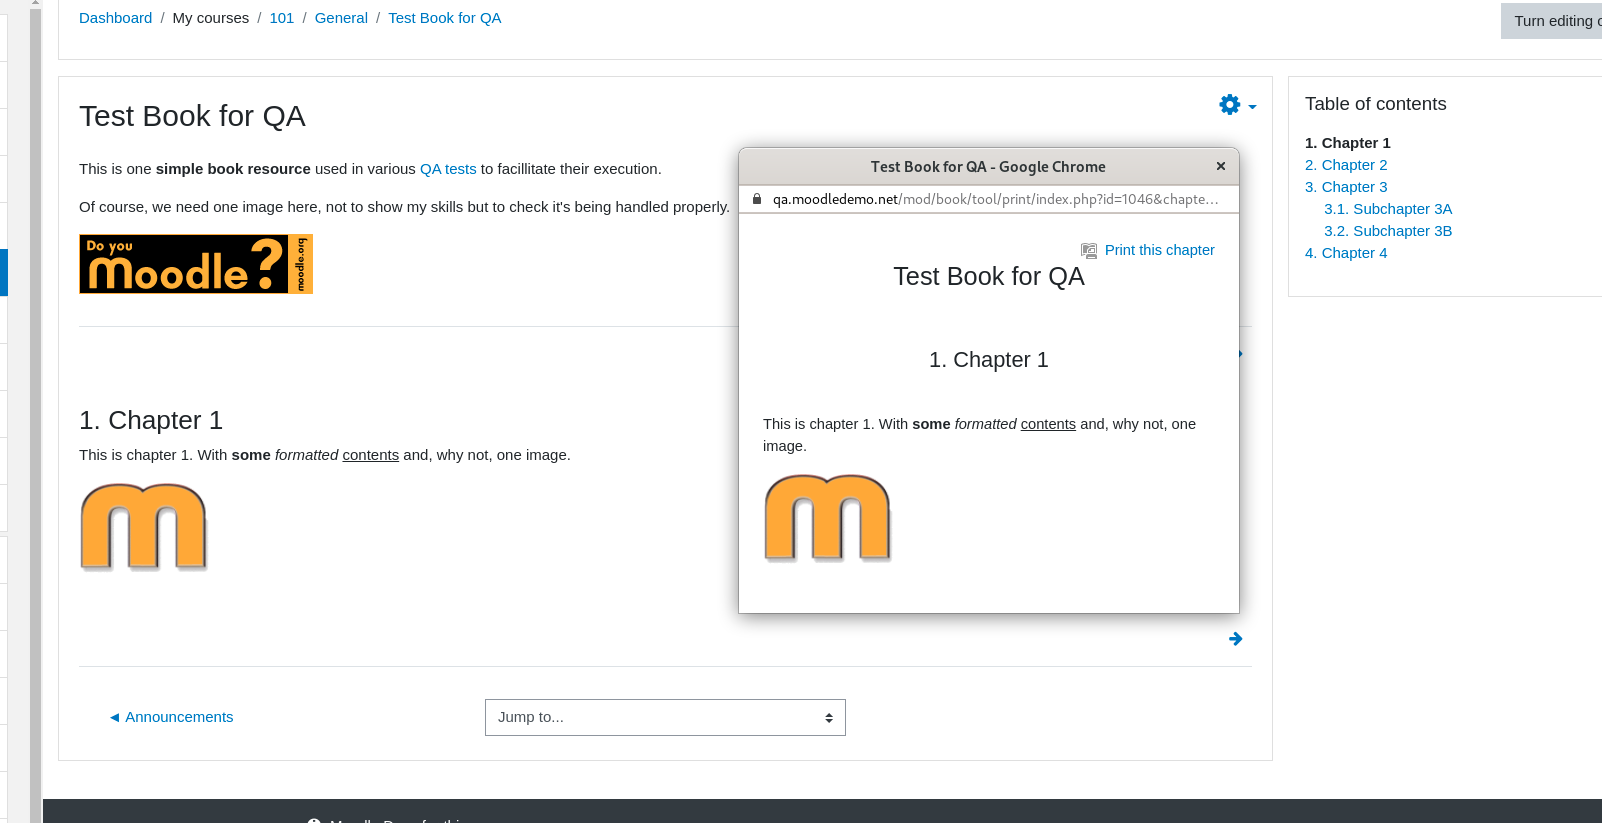This screenshot has width=1602, height=823.
Task: Click the Do you Moodle banner image
Action: click(196, 264)
